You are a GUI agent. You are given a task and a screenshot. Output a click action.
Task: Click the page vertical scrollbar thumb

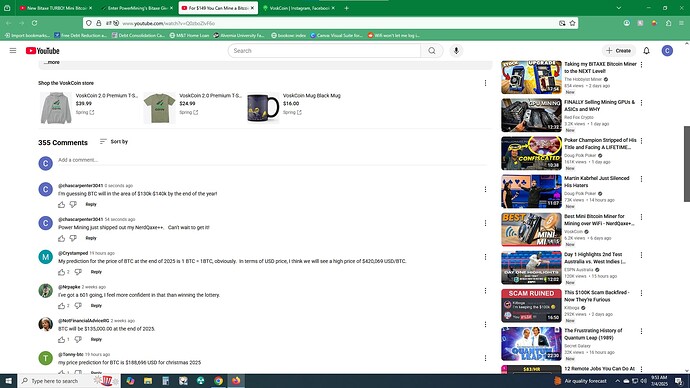686,164
